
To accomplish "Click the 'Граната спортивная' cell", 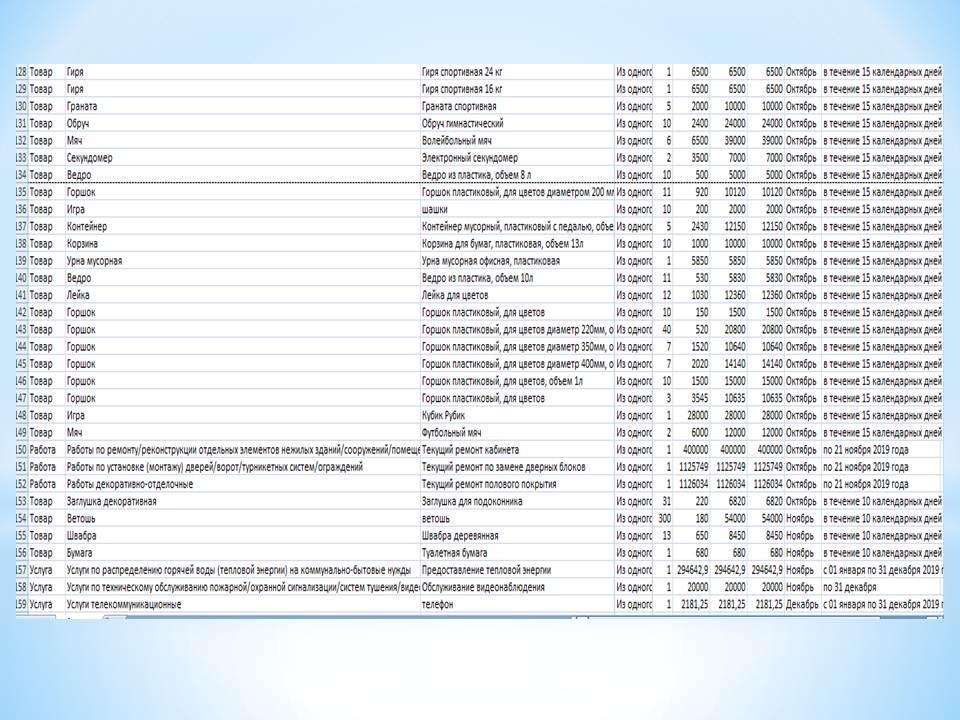I will (x=517, y=106).
